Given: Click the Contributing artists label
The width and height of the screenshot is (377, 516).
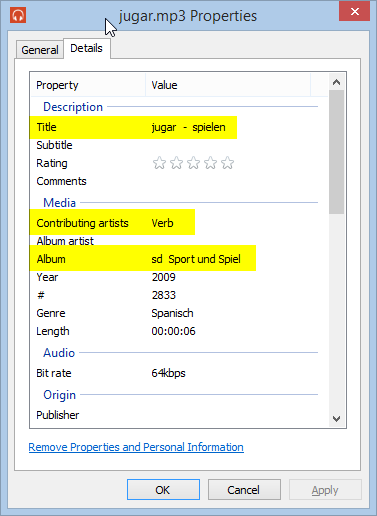Looking at the screenshot, I should (x=82, y=223).
